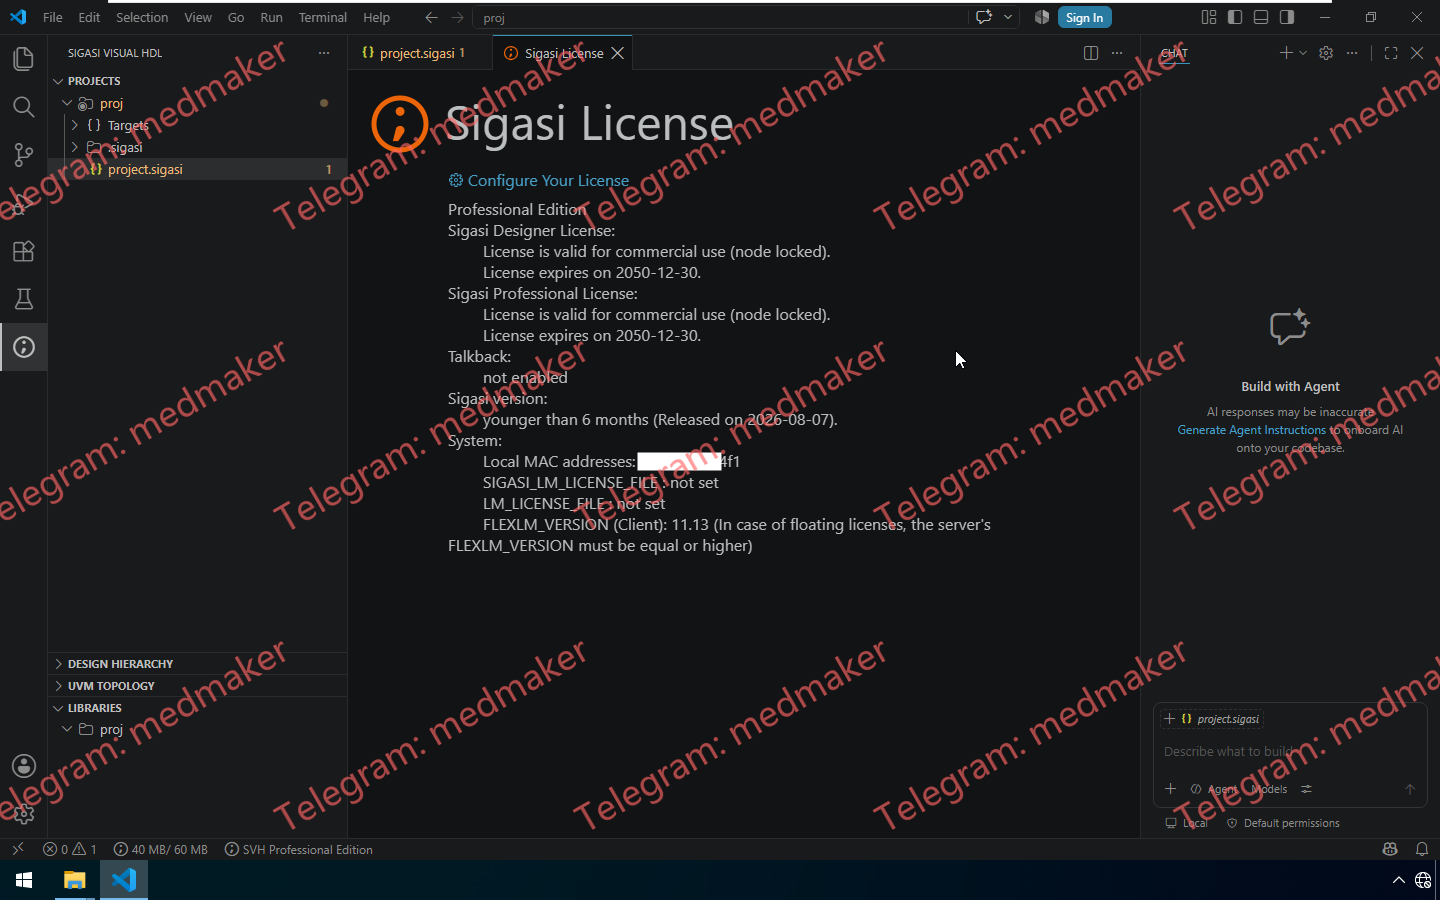This screenshot has height=900, width=1440.
Task: Send chat message arrow button
Action: (x=1410, y=789)
